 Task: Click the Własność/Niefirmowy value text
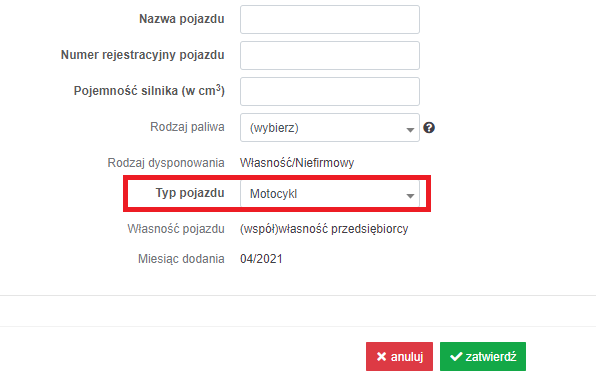[297, 163]
